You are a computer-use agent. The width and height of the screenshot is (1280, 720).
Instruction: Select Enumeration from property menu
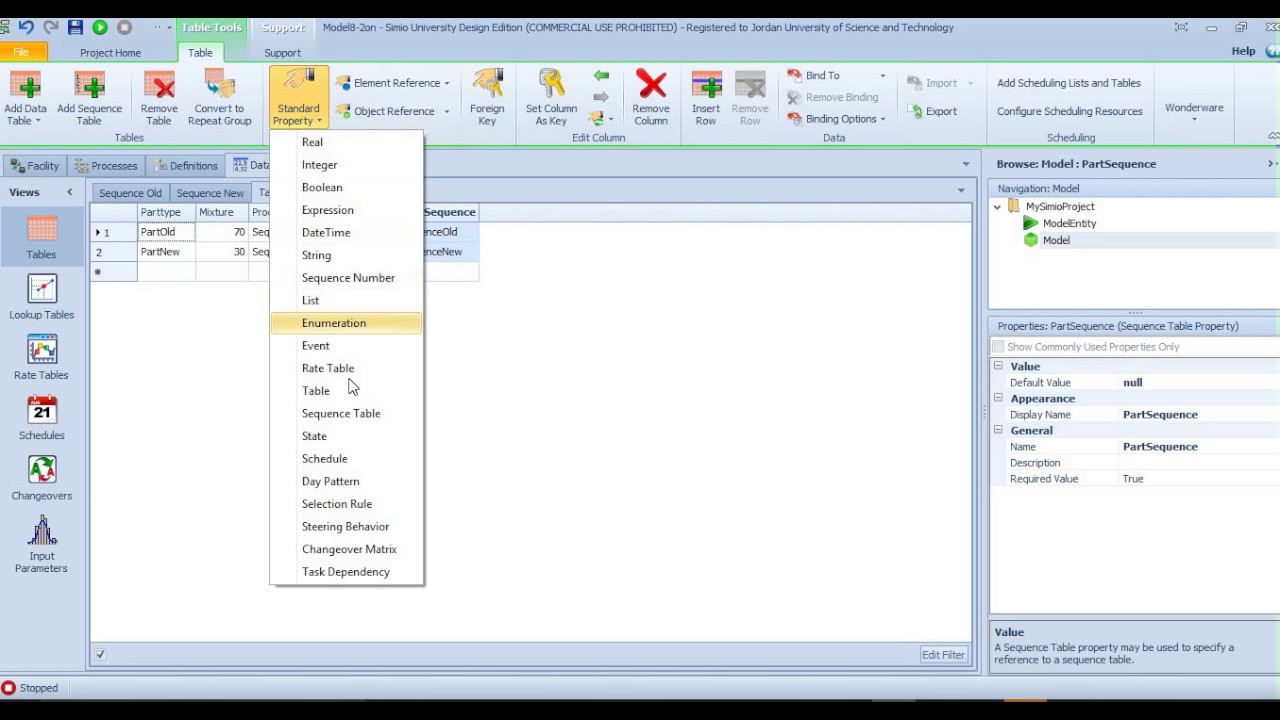pyautogui.click(x=346, y=323)
